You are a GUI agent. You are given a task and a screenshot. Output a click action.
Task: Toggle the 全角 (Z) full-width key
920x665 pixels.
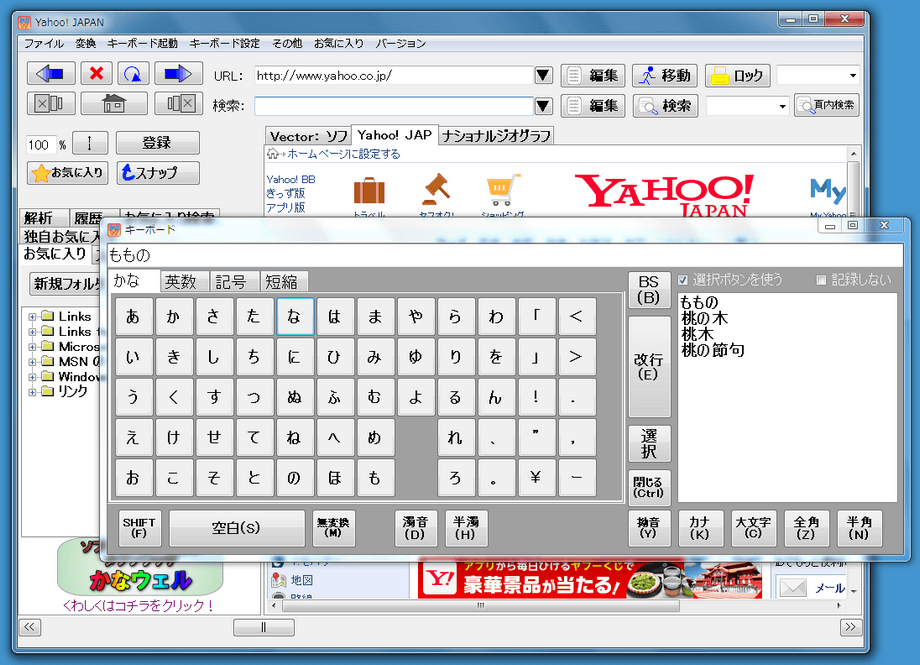click(806, 528)
